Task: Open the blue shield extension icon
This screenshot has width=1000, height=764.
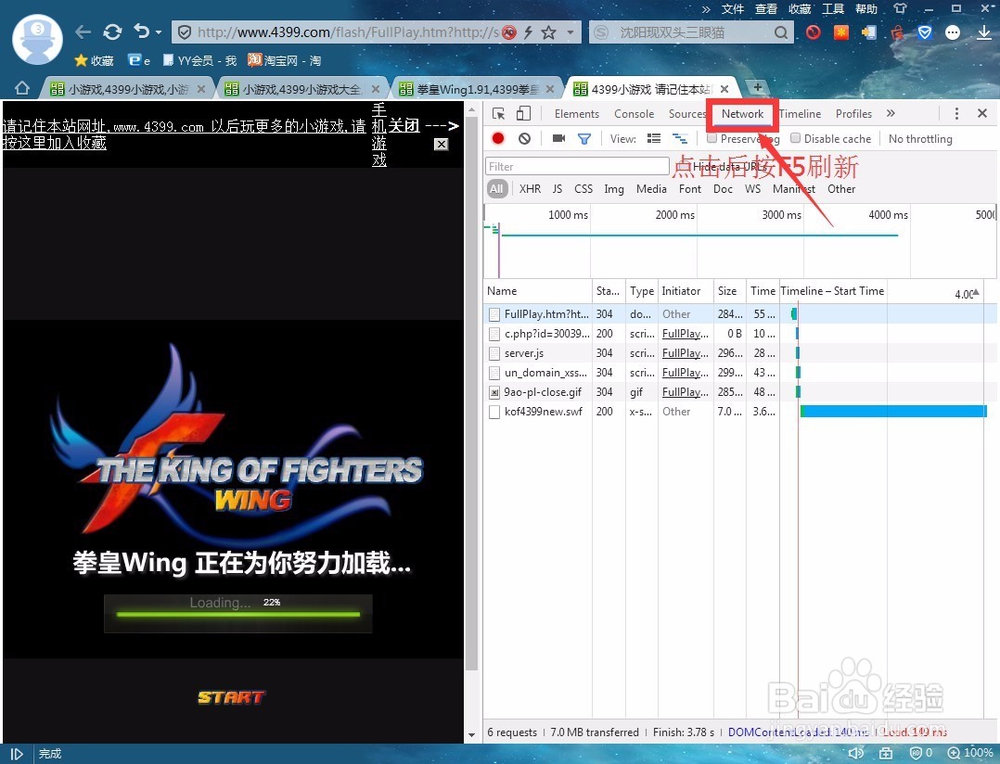Action: [x=925, y=33]
